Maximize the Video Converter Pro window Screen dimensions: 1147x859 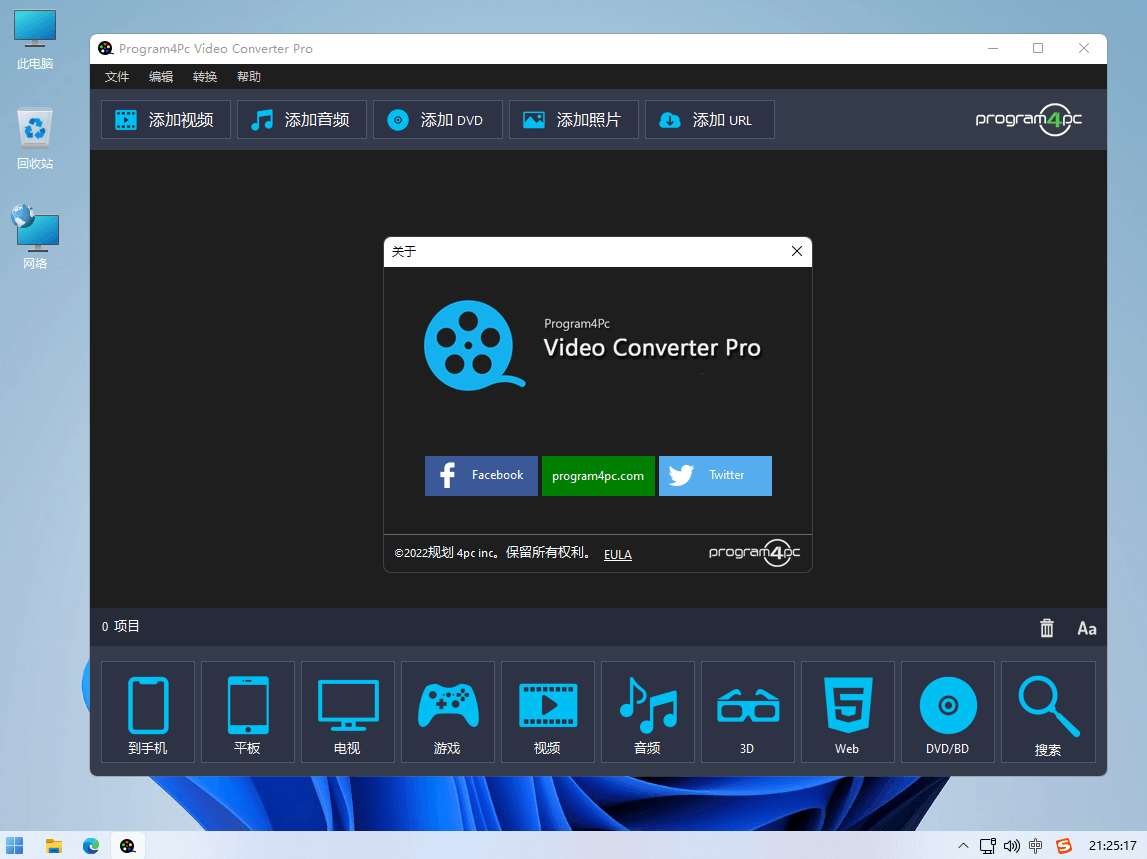point(1038,48)
